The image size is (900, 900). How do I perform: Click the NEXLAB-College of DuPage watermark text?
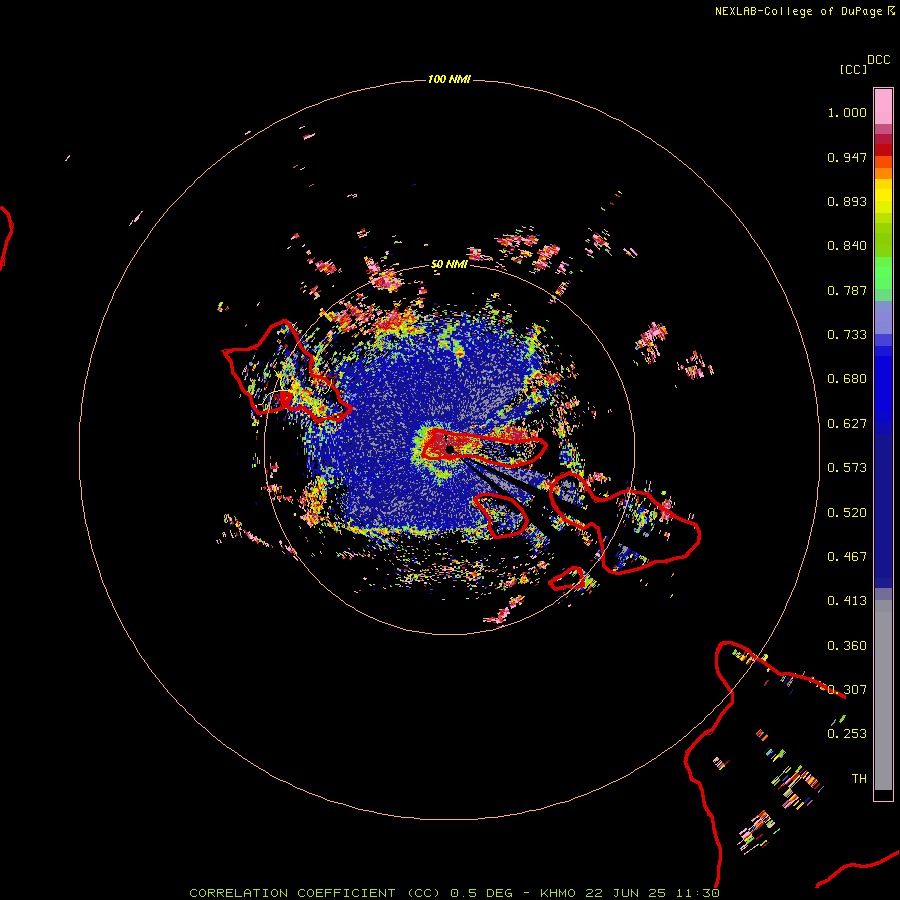(798, 11)
